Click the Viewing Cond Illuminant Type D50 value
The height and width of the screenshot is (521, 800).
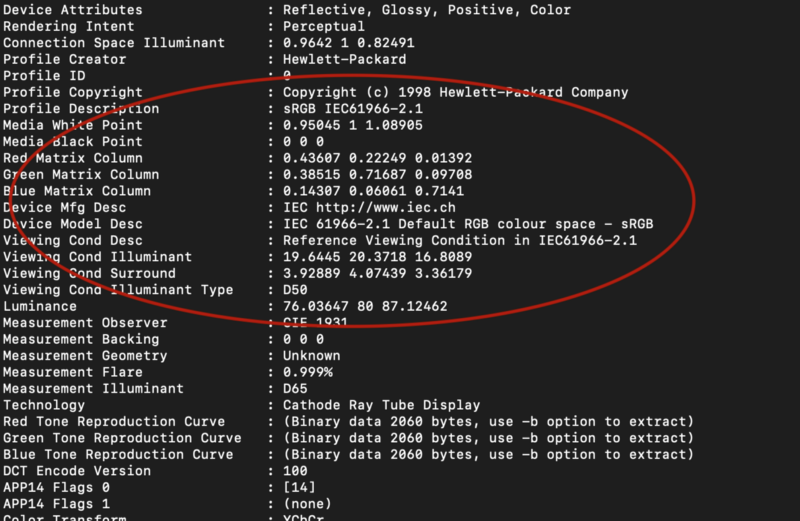299,290
